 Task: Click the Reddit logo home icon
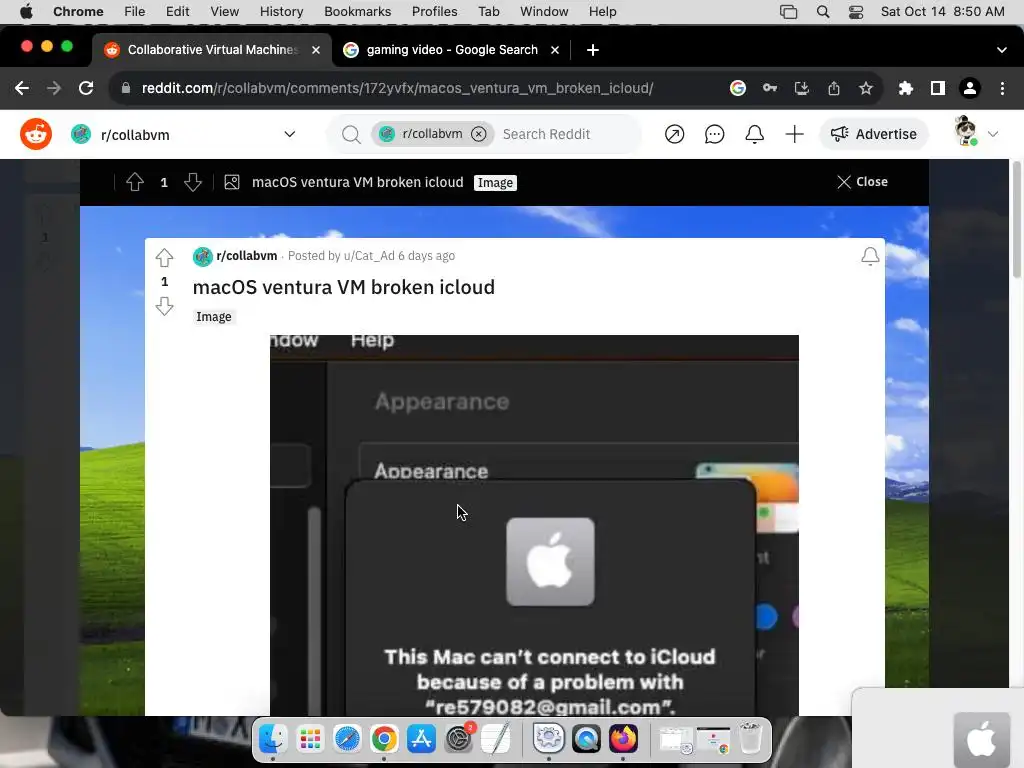click(x=36, y=134)
